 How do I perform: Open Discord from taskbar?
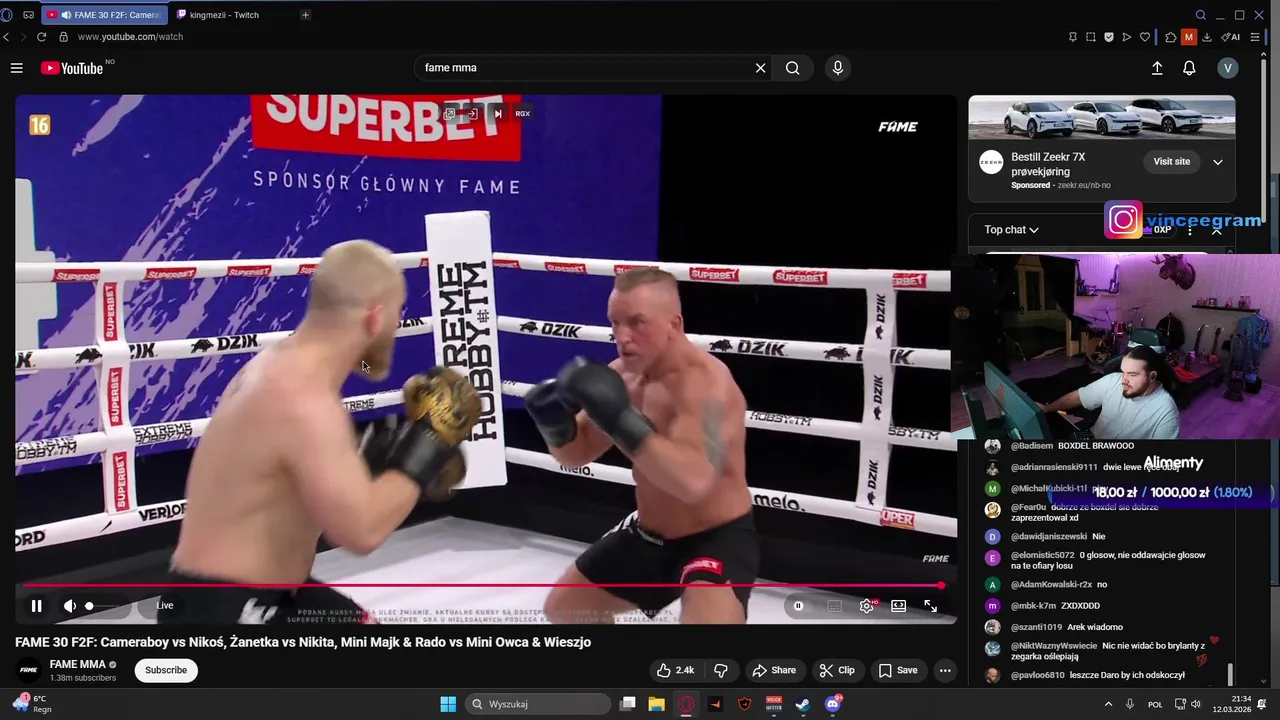[833, 704]
